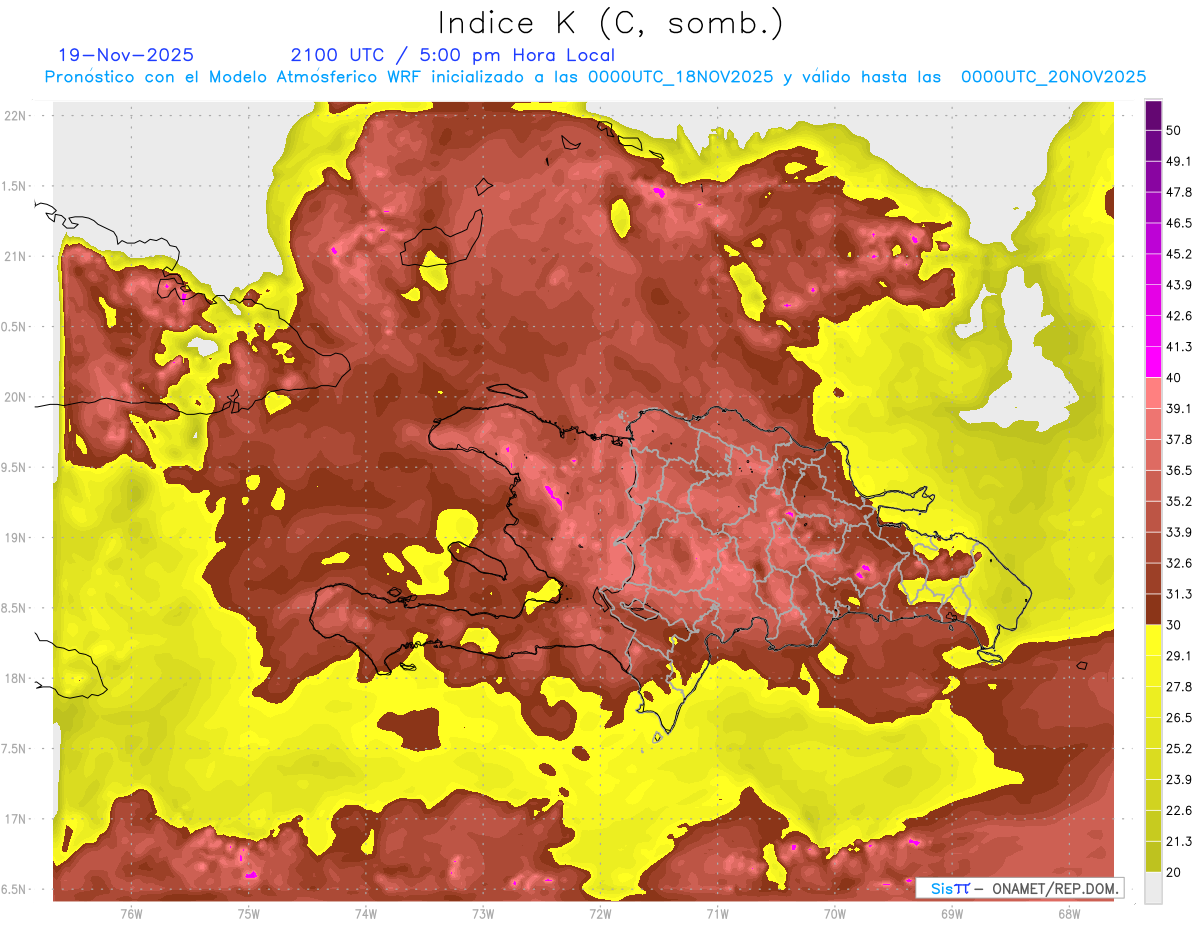This screenshot has height=927, width=1200.
Task: Click the '32.6' value on the color scale
Action: [x=1178, y=563]
